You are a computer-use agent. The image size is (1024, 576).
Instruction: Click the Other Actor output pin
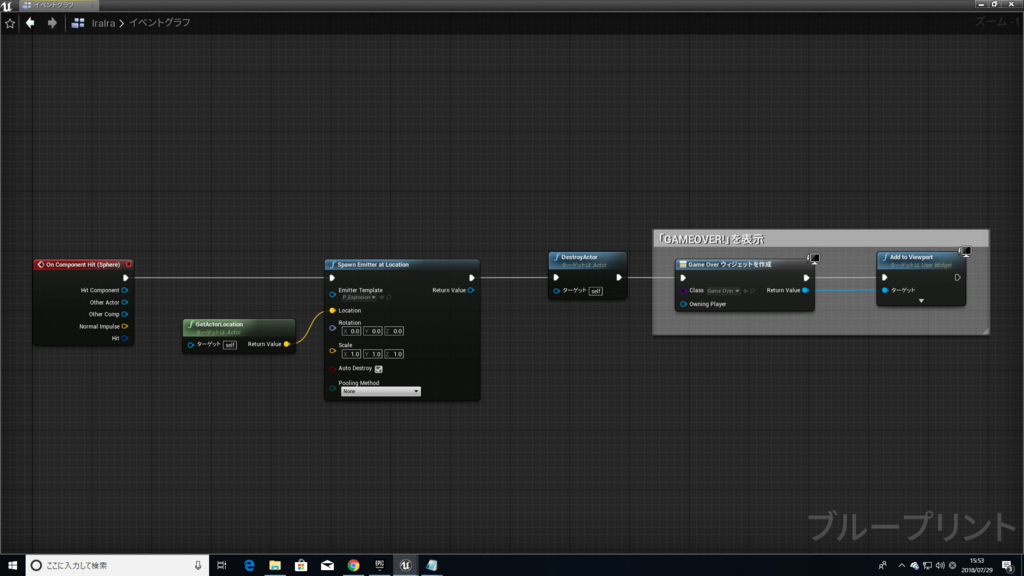coord(125,302)
